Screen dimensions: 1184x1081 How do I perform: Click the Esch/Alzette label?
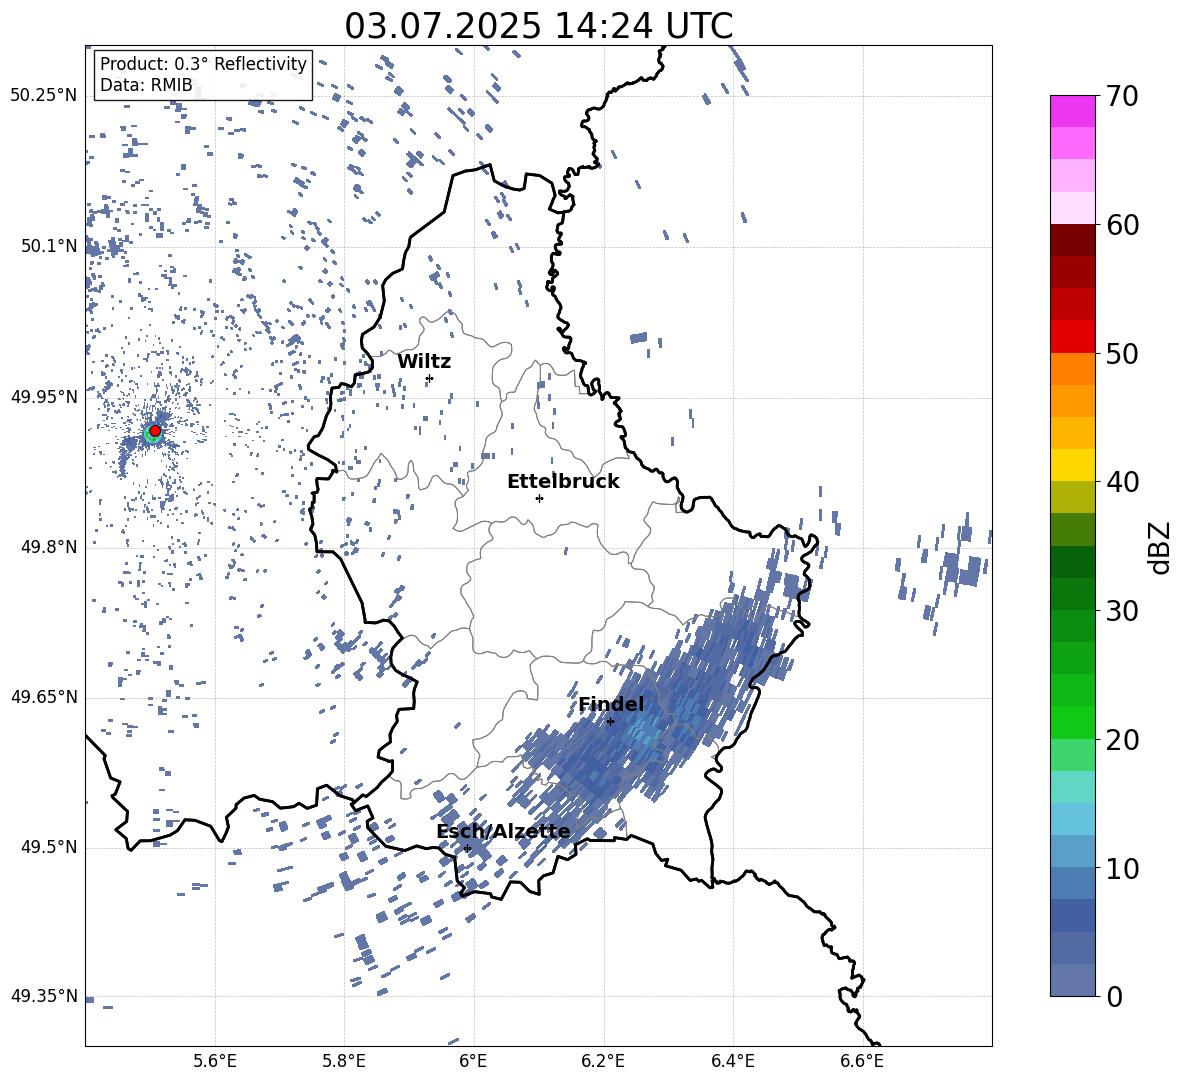tap(504, 831)
